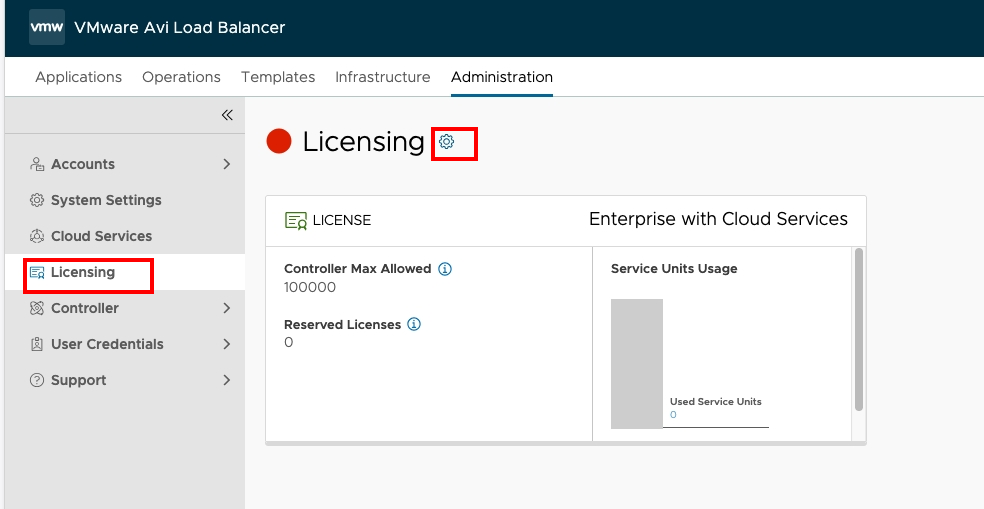This screenshot has height=509, width=984.
Task: Click the 100000 controller max value
Action: click(x=310, y=287)
